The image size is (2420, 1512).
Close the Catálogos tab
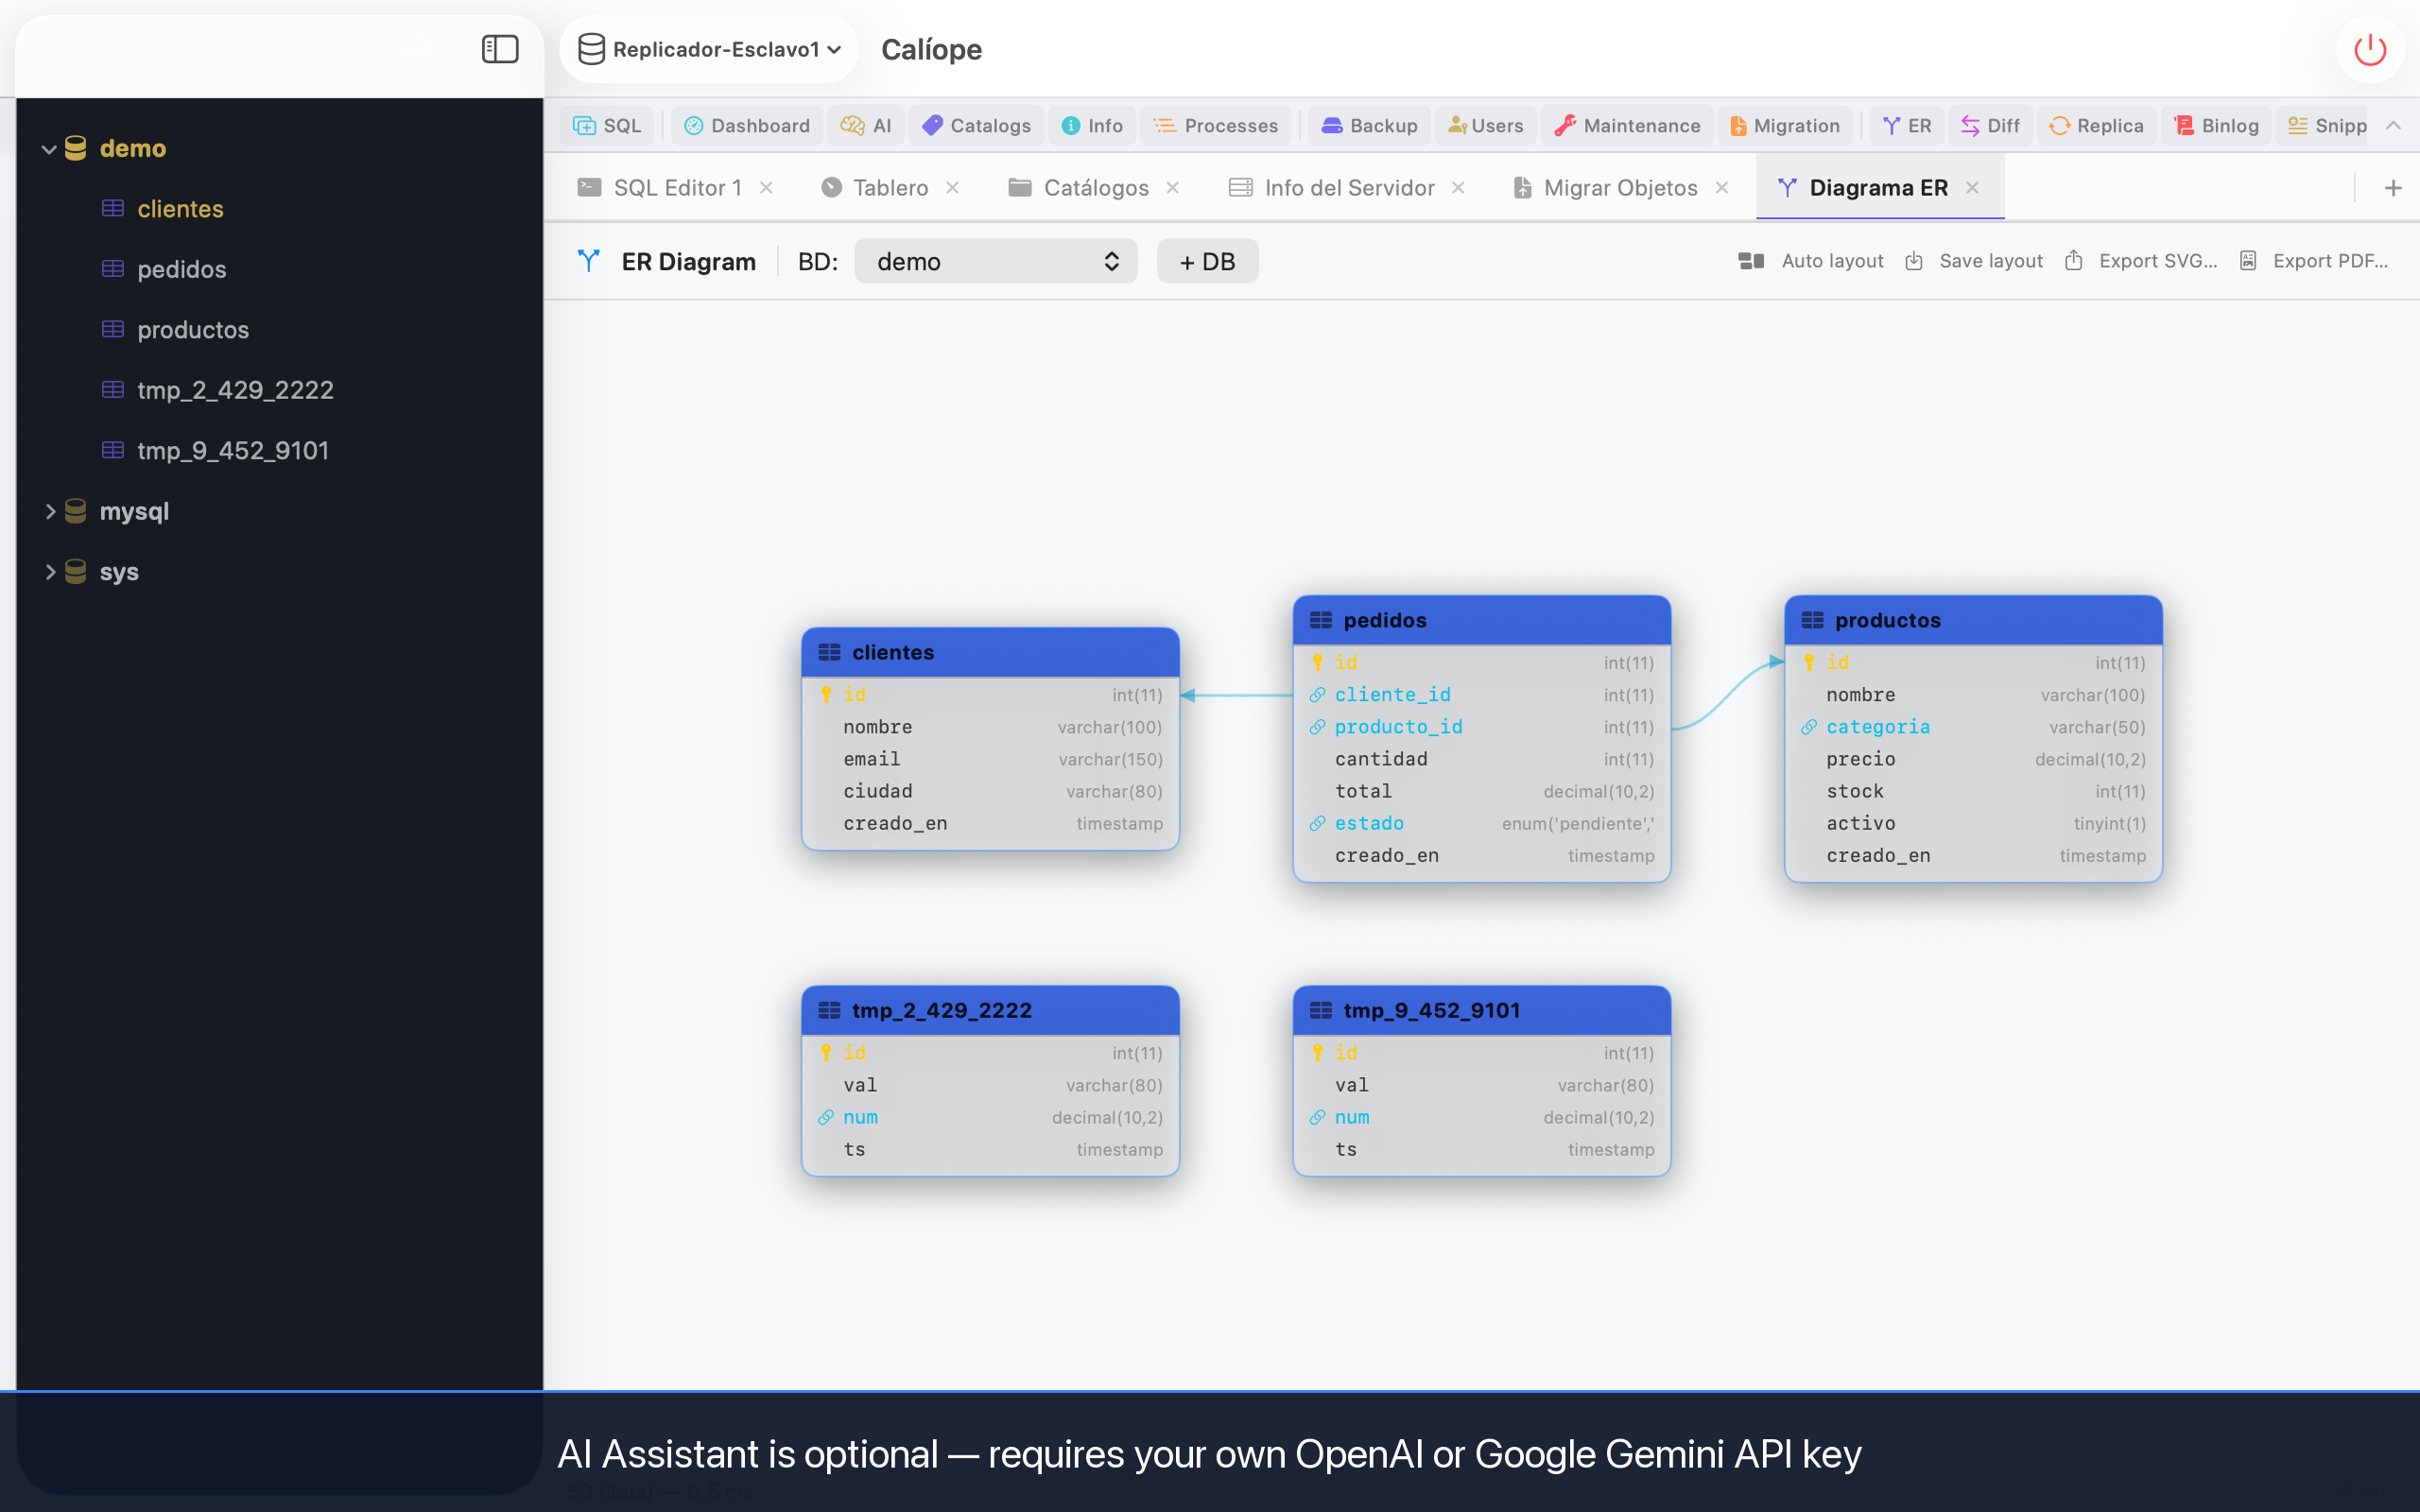(x=1173, y=187)
